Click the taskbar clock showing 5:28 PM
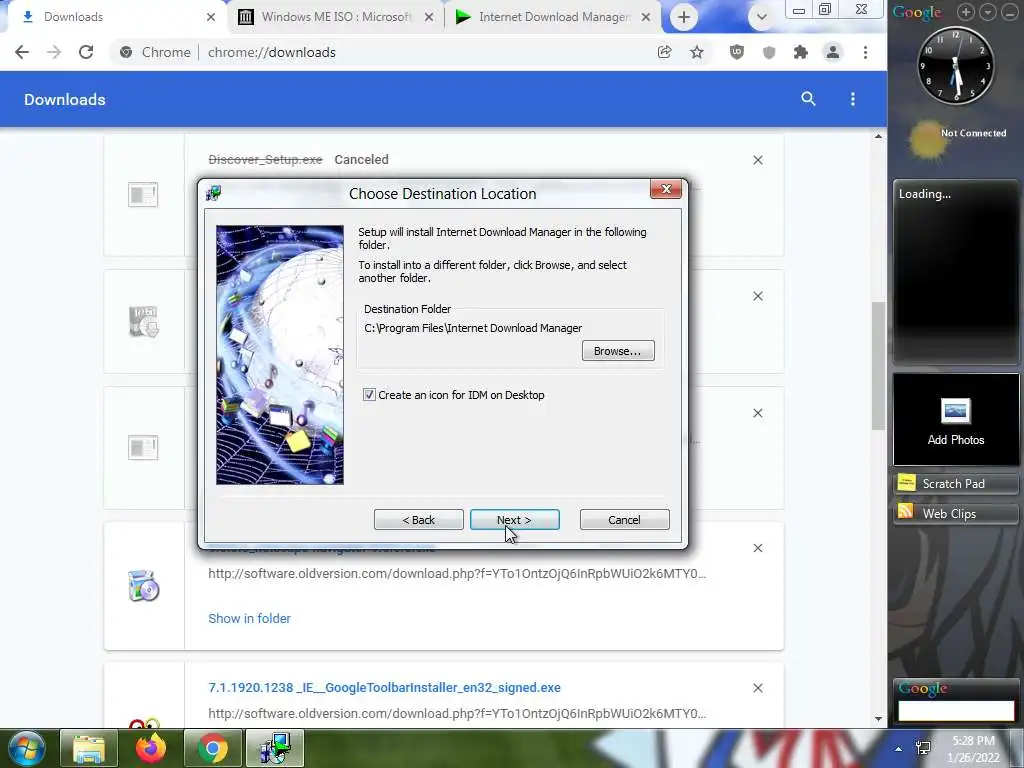The image size is (1024, 768). pyautogui.click(x=973, y=749)
